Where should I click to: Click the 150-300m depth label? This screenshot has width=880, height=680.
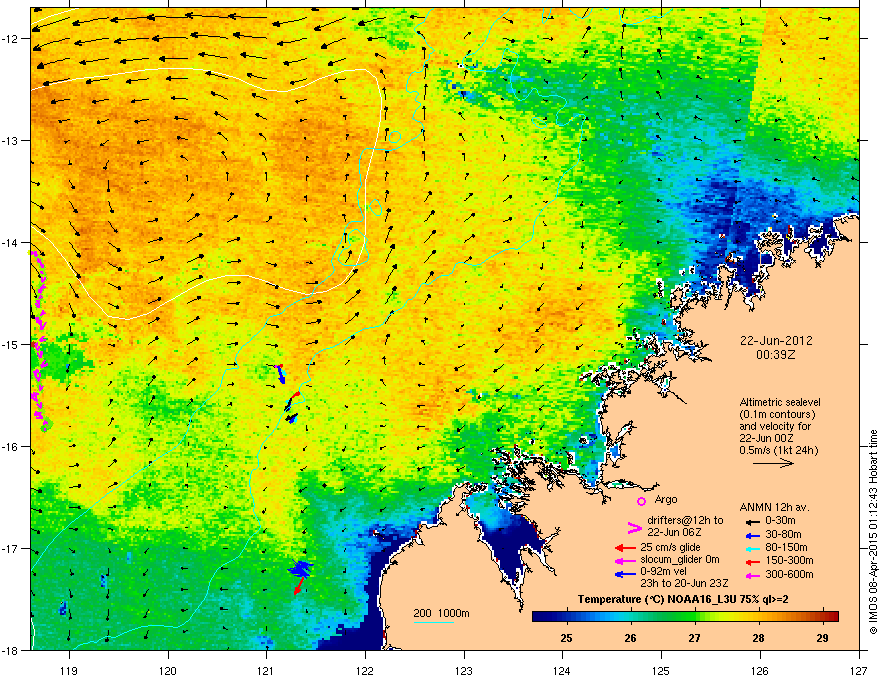click(x=789, y=560)
